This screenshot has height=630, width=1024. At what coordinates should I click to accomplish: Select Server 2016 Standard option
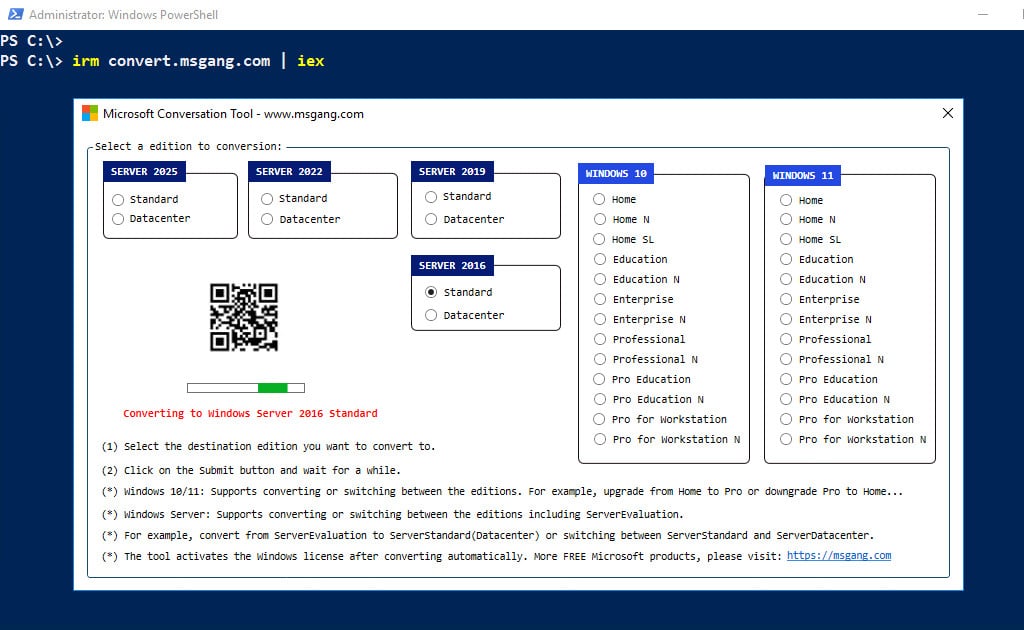tap(431, 292)
